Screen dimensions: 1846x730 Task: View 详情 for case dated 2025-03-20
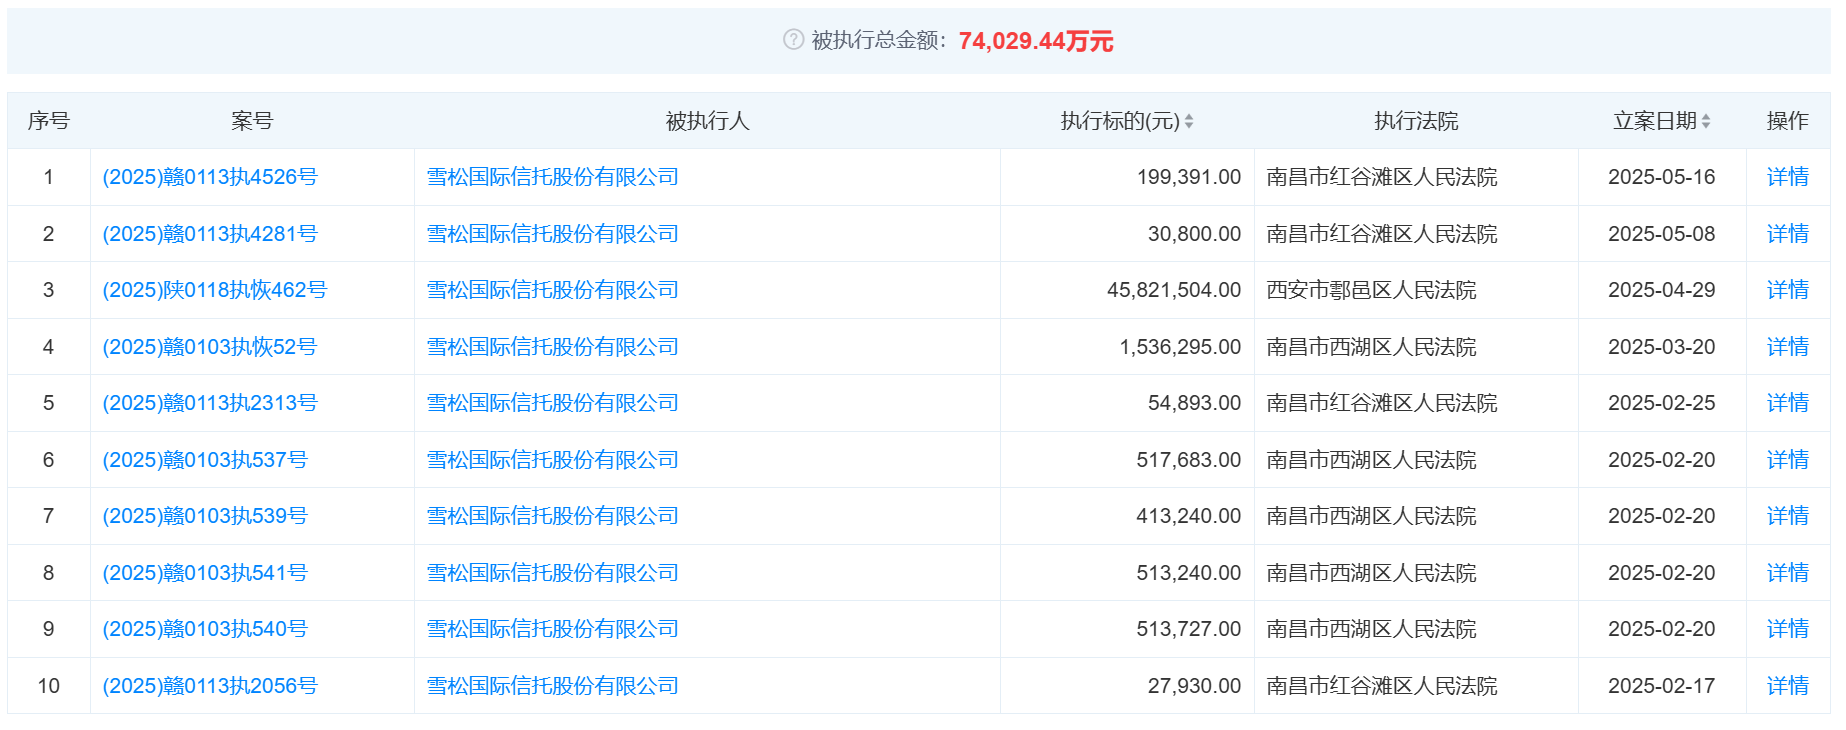click(x=1787, y=347)
